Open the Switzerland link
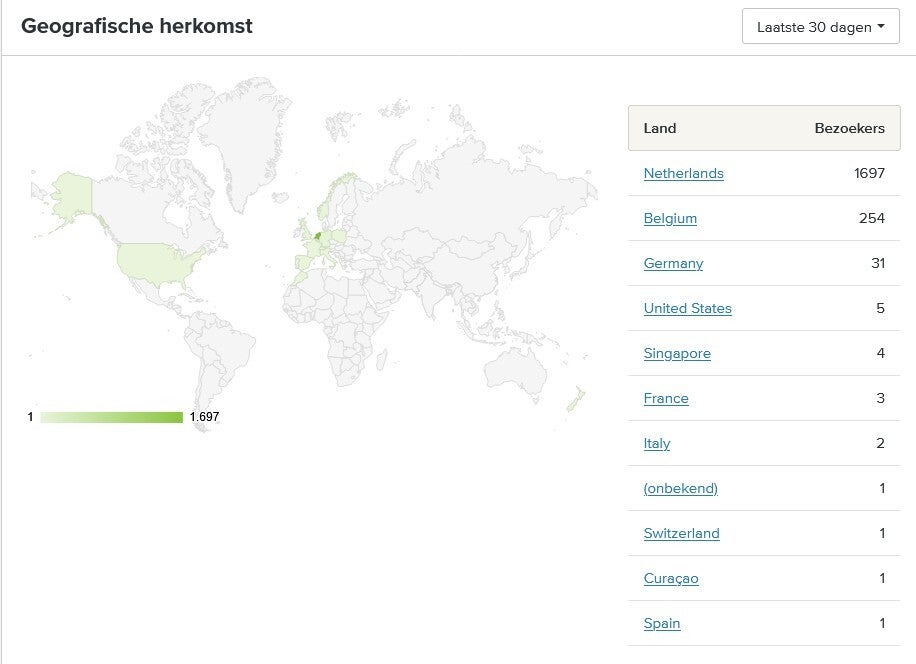 (x=681, y=533)
